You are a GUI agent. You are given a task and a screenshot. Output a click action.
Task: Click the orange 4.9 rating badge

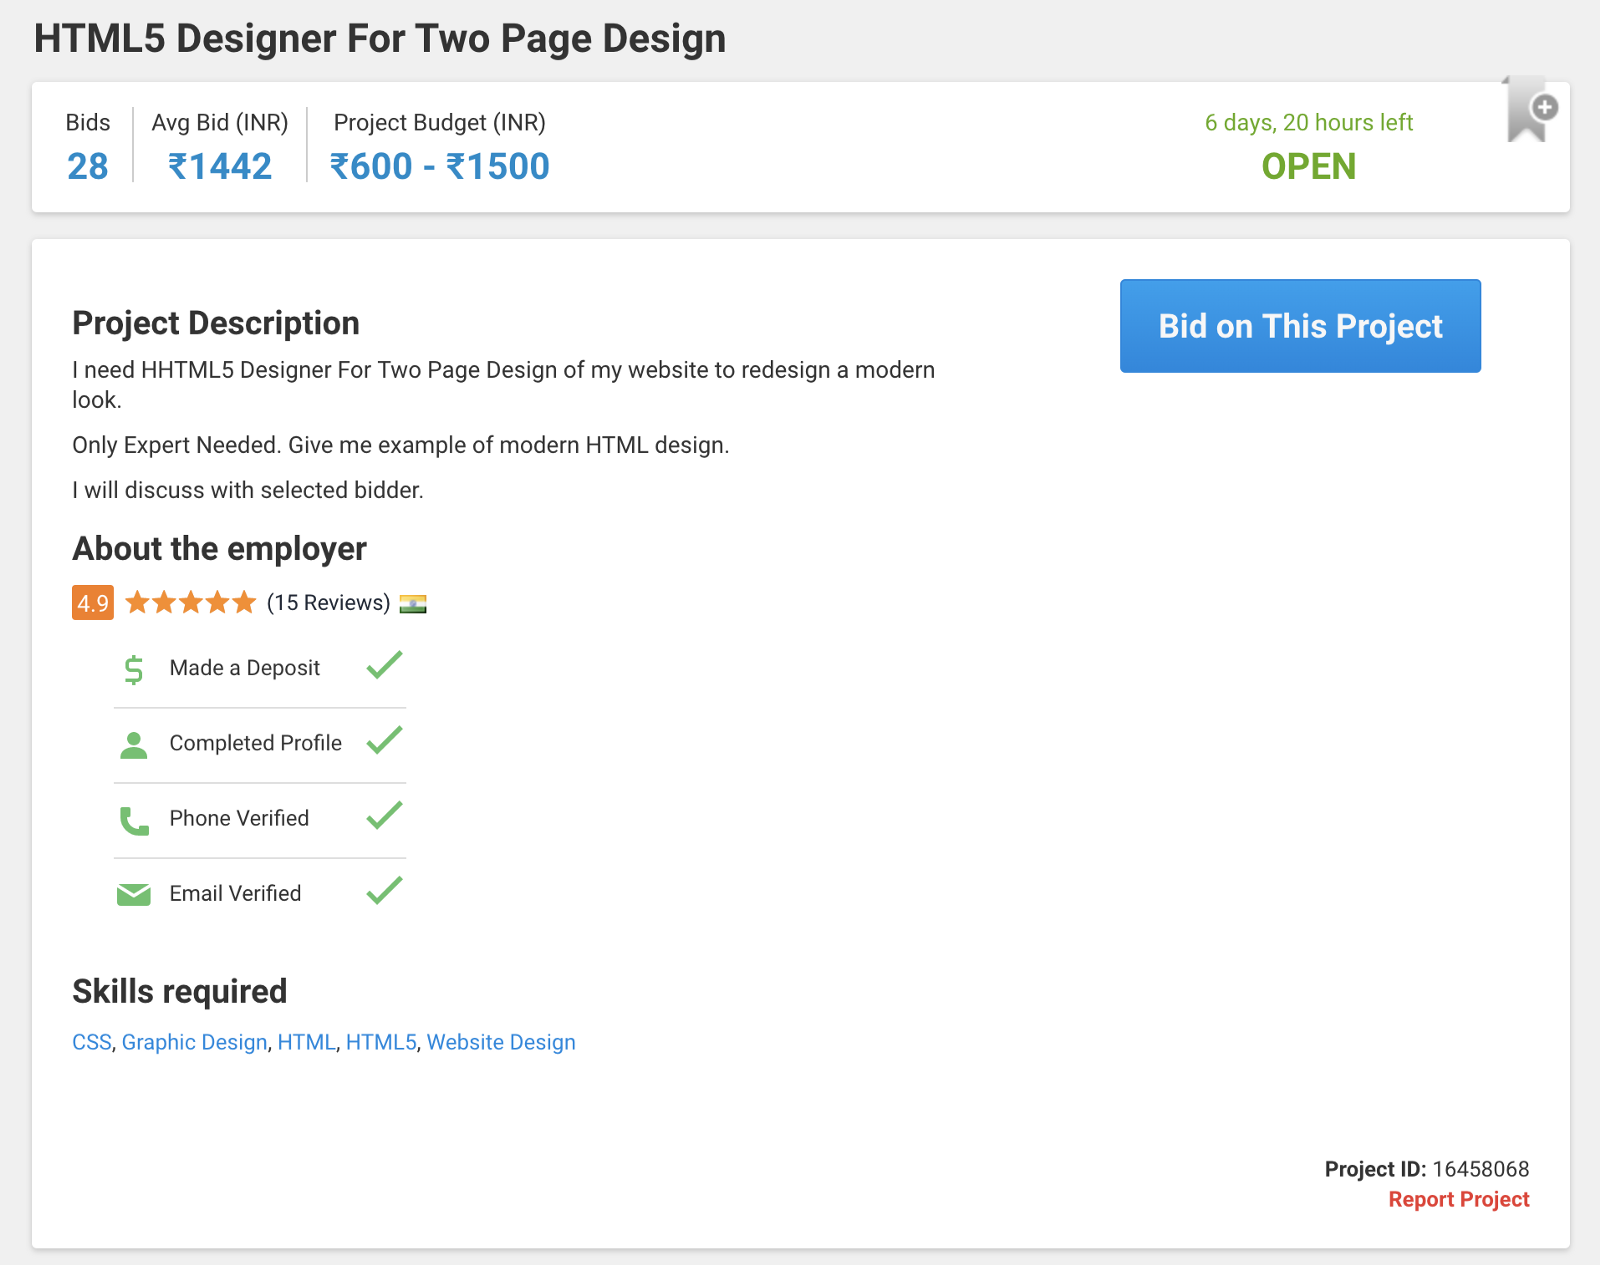coord(93,603)
